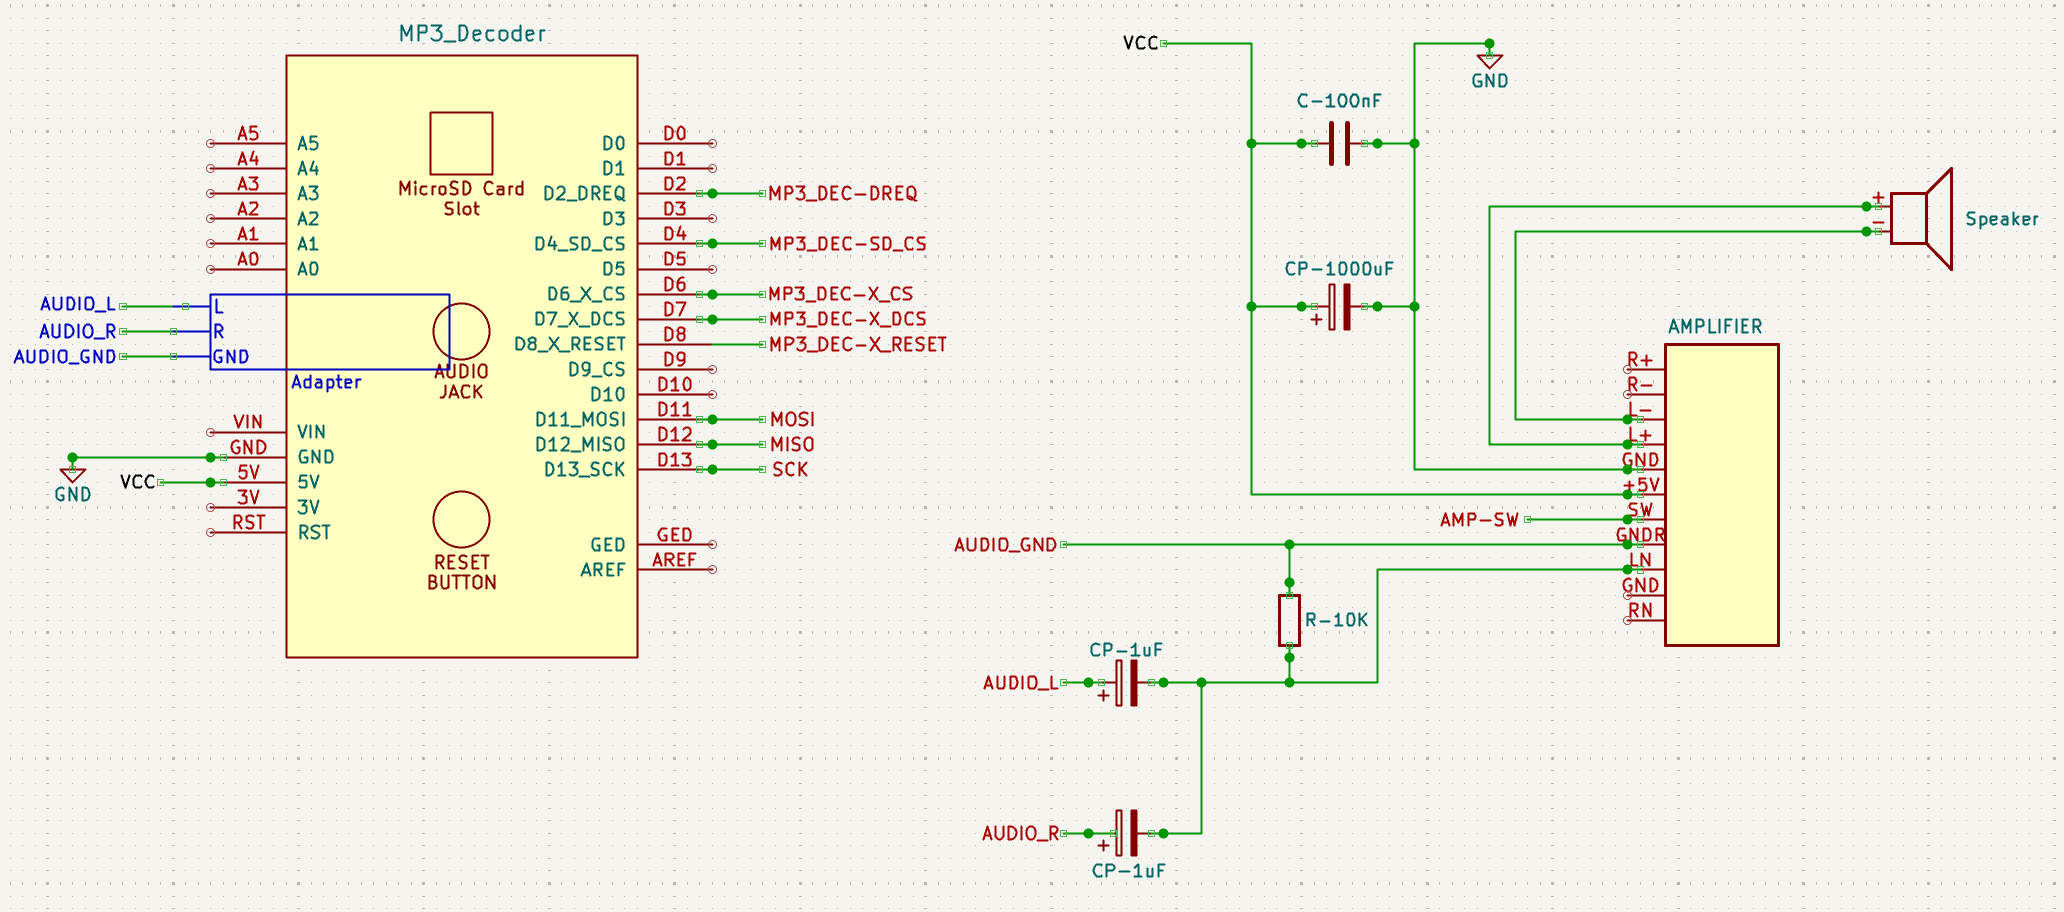Click the AMP-SW net label
Image resolution: width=2064 pixels, height=912 pixels.
[x=1479, y=520]
